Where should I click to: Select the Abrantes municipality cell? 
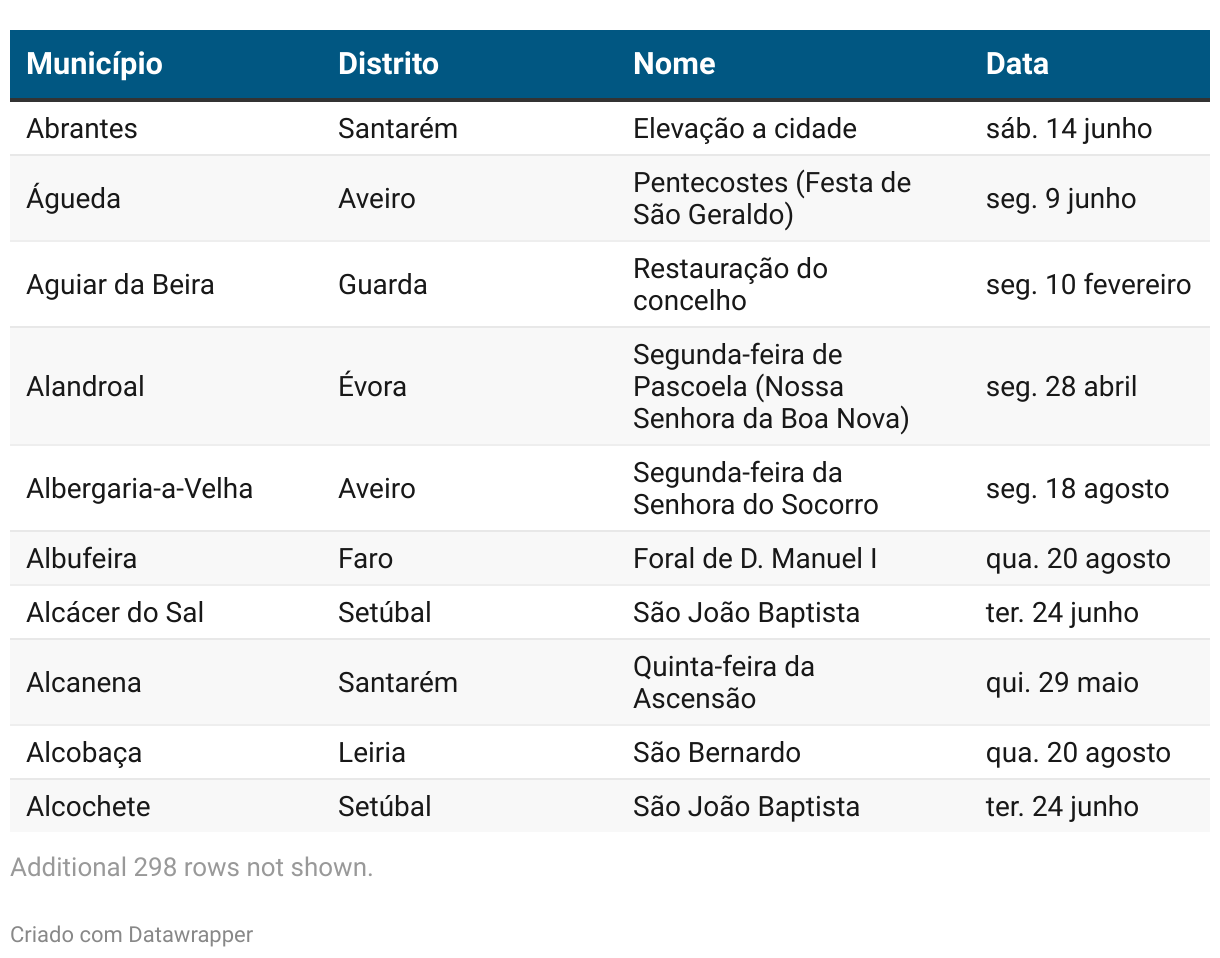82,129
